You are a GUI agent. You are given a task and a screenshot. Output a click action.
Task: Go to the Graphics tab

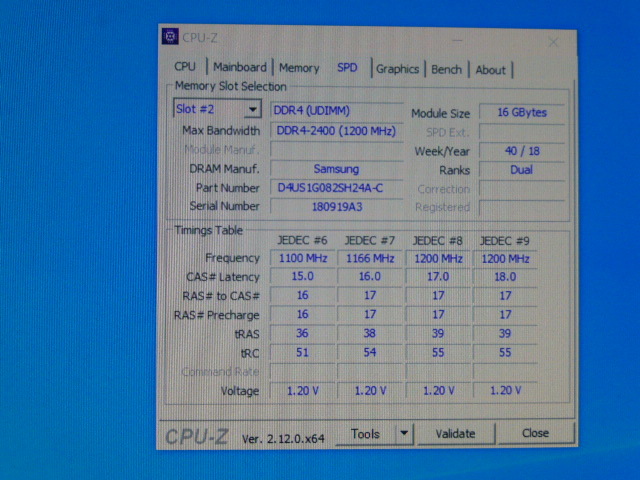[x=398, y=69]
